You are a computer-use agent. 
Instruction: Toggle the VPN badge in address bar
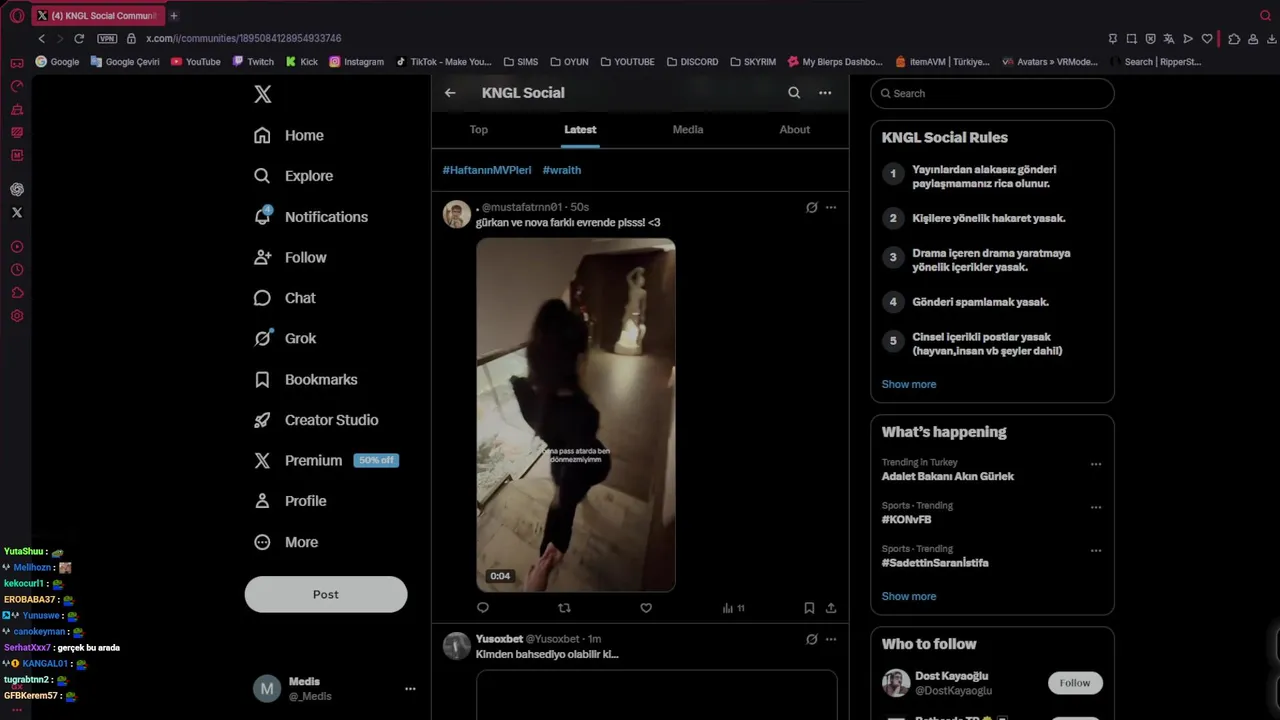[x=107, y=38]
